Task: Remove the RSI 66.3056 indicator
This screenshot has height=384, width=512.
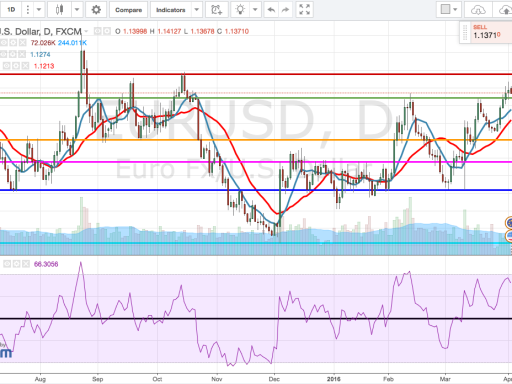Action: [26, 264]
